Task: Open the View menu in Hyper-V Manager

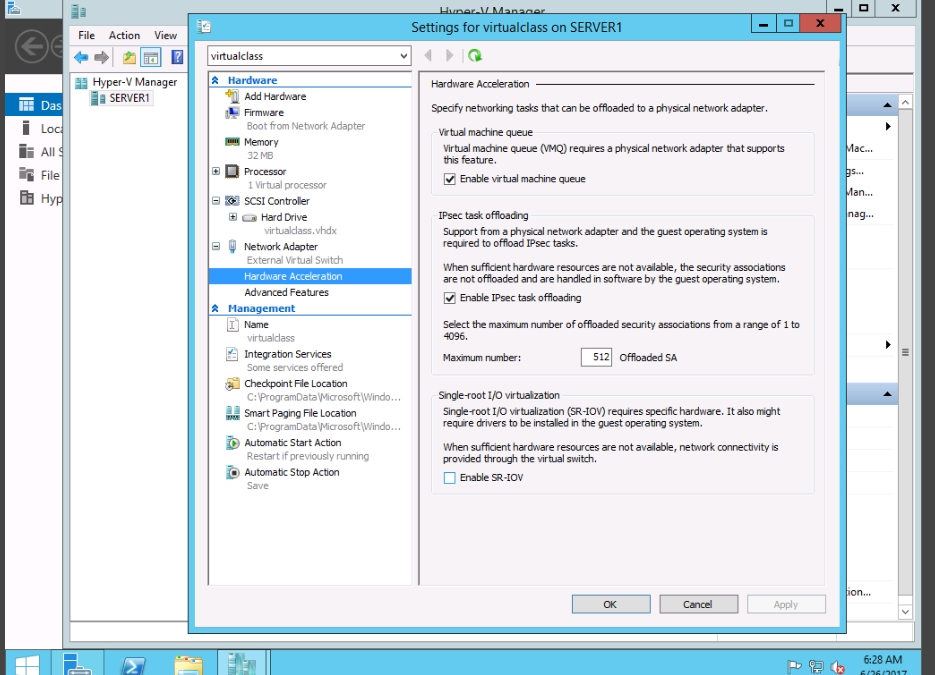Action: [x=165, y=35]
